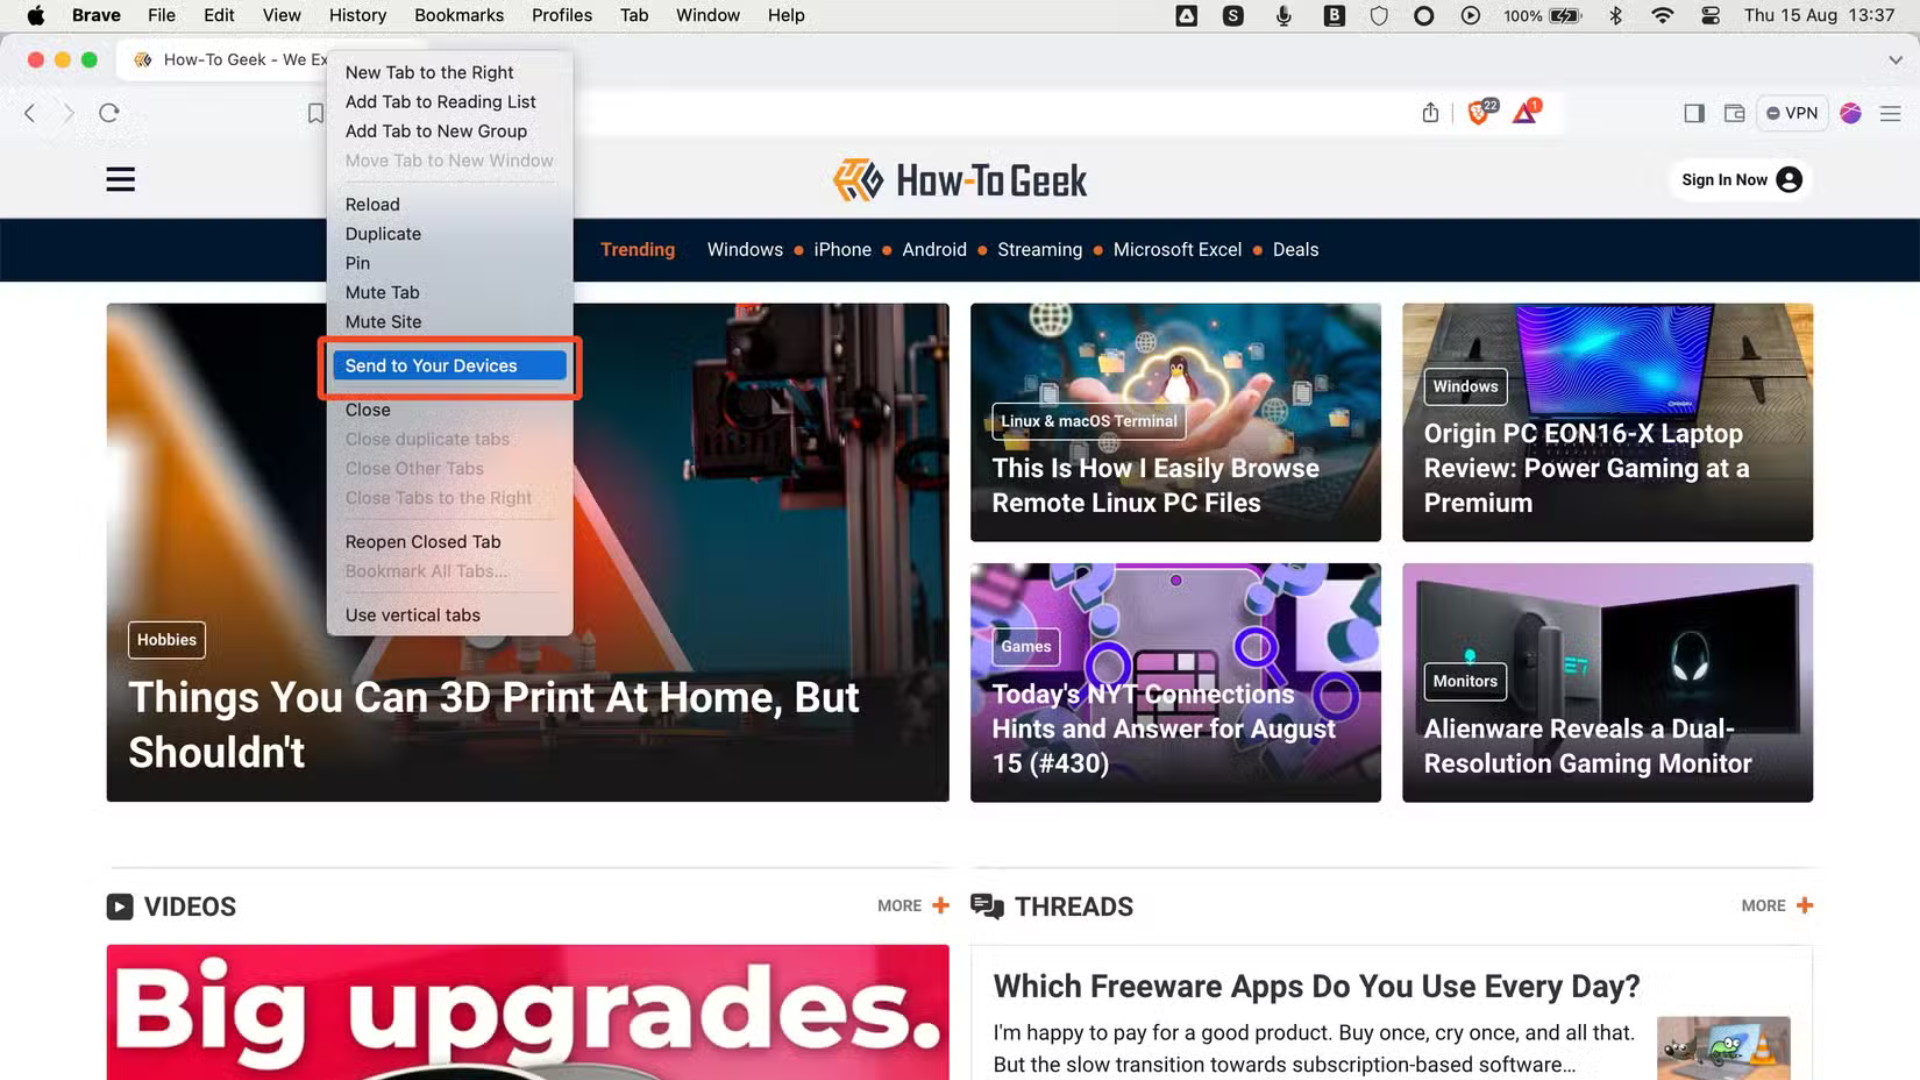Open the Bookmarks menu in the menu bar
This screenshot has height=1080, width=1920.
point(459,15)
